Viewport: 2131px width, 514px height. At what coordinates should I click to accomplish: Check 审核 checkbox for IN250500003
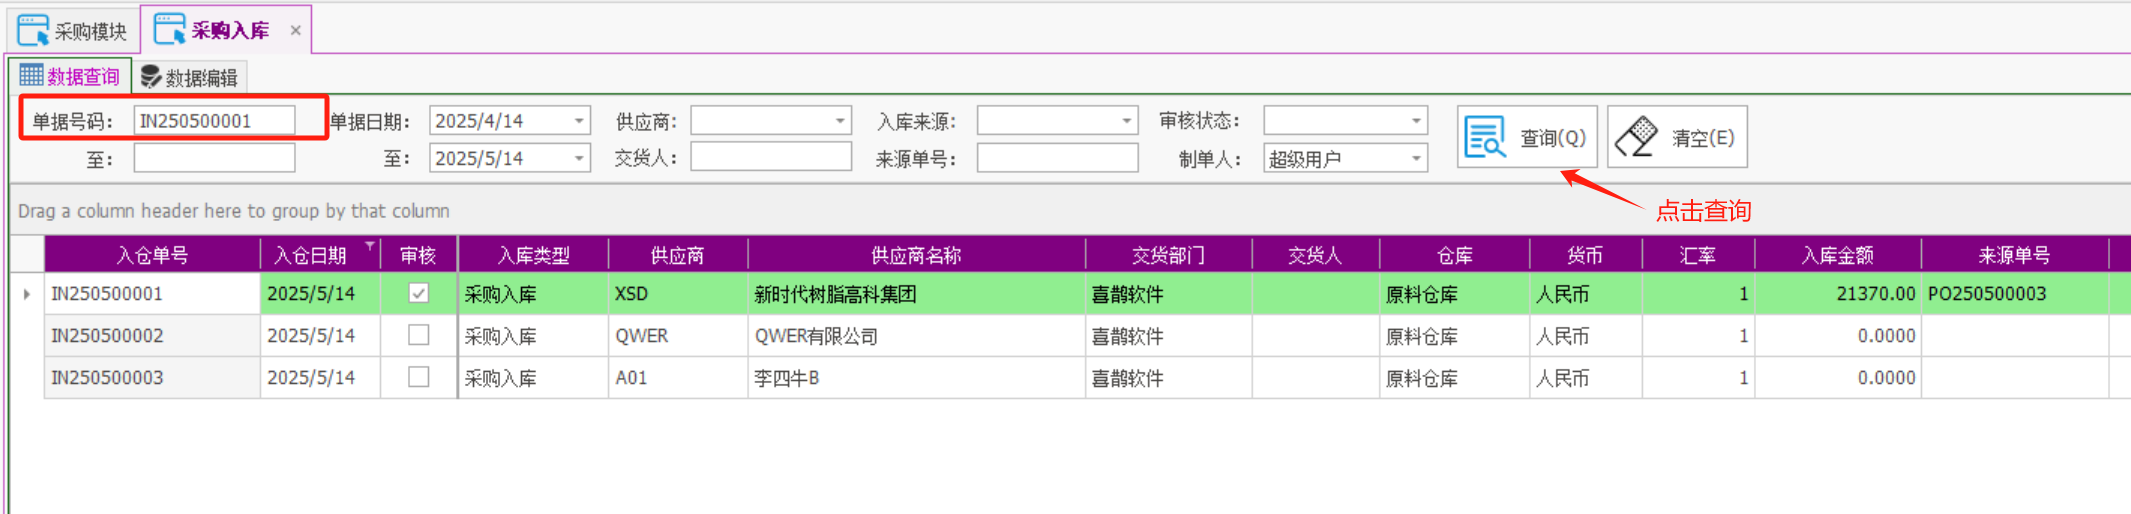[419, 377]
